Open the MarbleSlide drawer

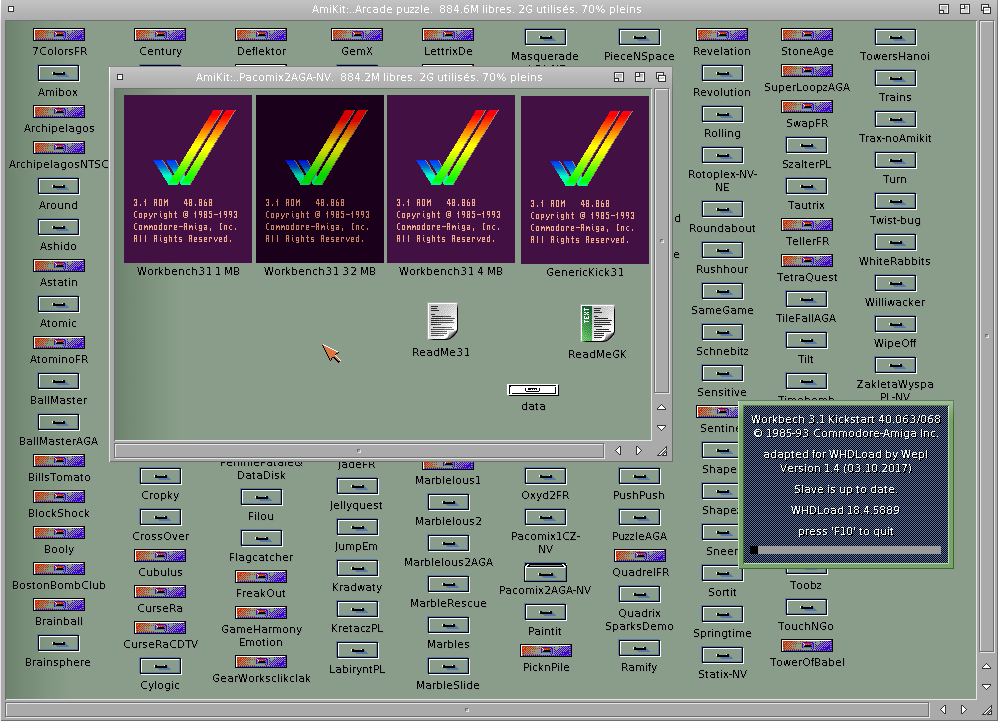(x=449, y=667)
